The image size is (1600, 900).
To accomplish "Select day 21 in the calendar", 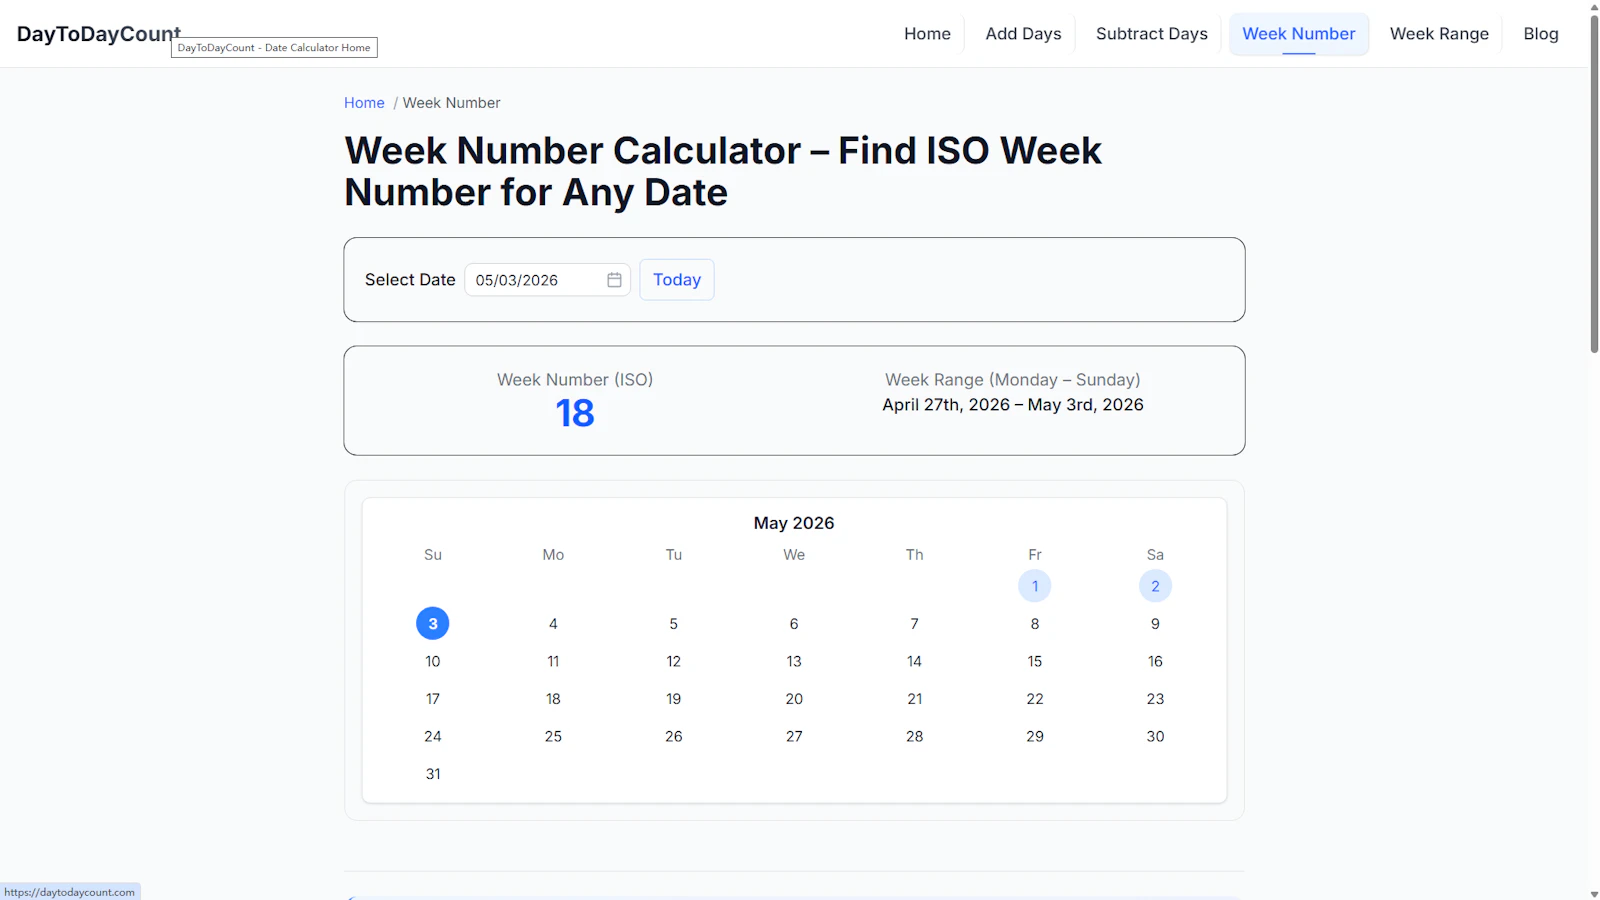I will 914,699.
